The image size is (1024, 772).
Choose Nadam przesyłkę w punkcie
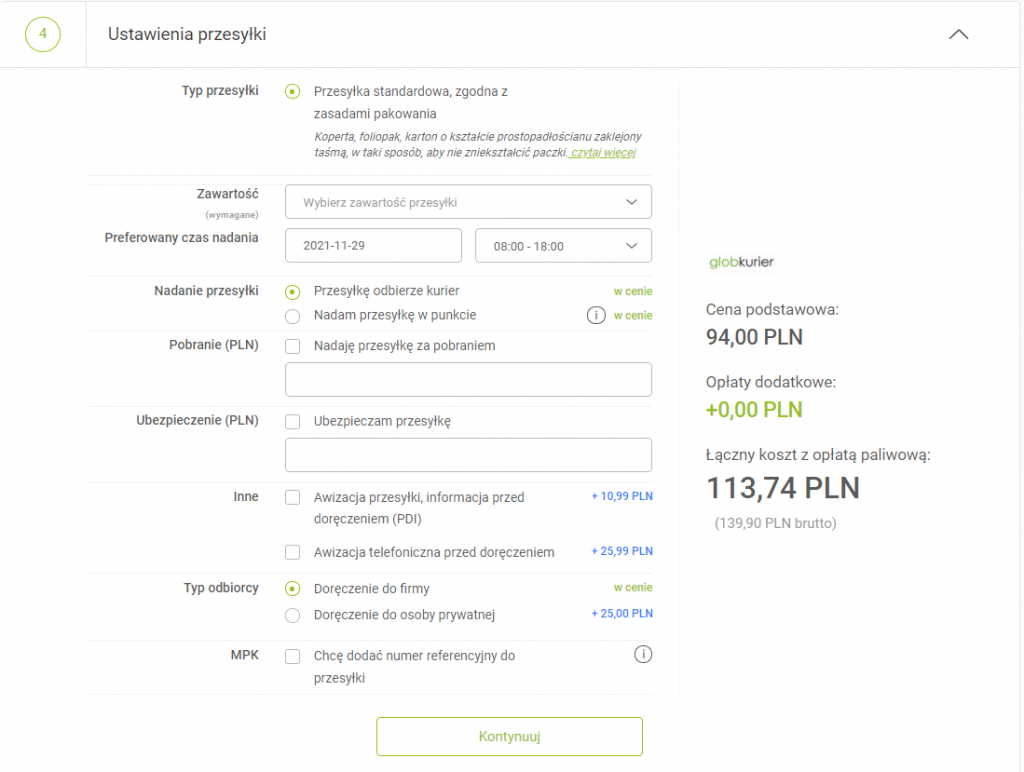292,316
